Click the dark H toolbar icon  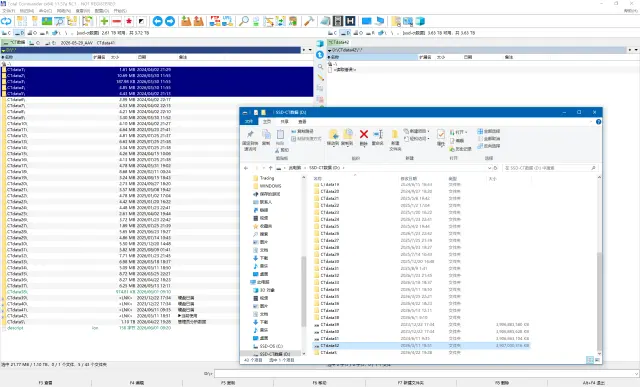[x=350, y=21]
